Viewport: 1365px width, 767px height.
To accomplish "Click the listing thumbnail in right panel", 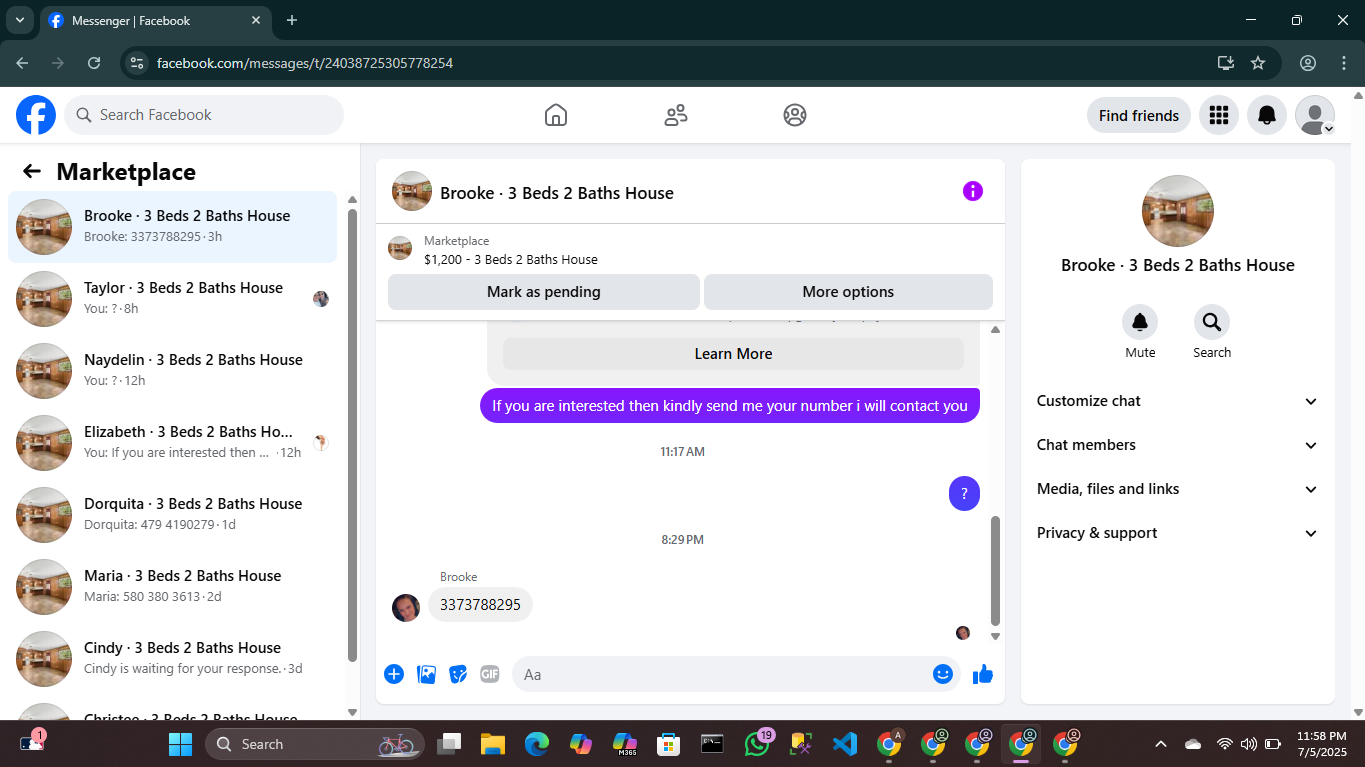I will [x=1178, y=211].
